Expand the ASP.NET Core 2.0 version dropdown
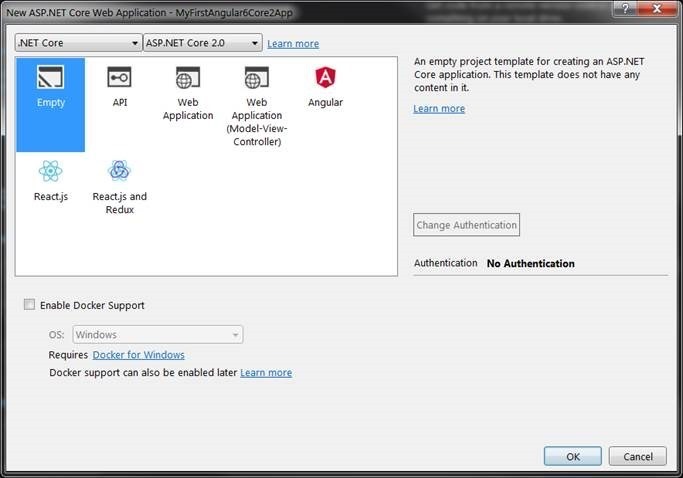The width and height of the screenshot is (683, 478). (202, 43)
